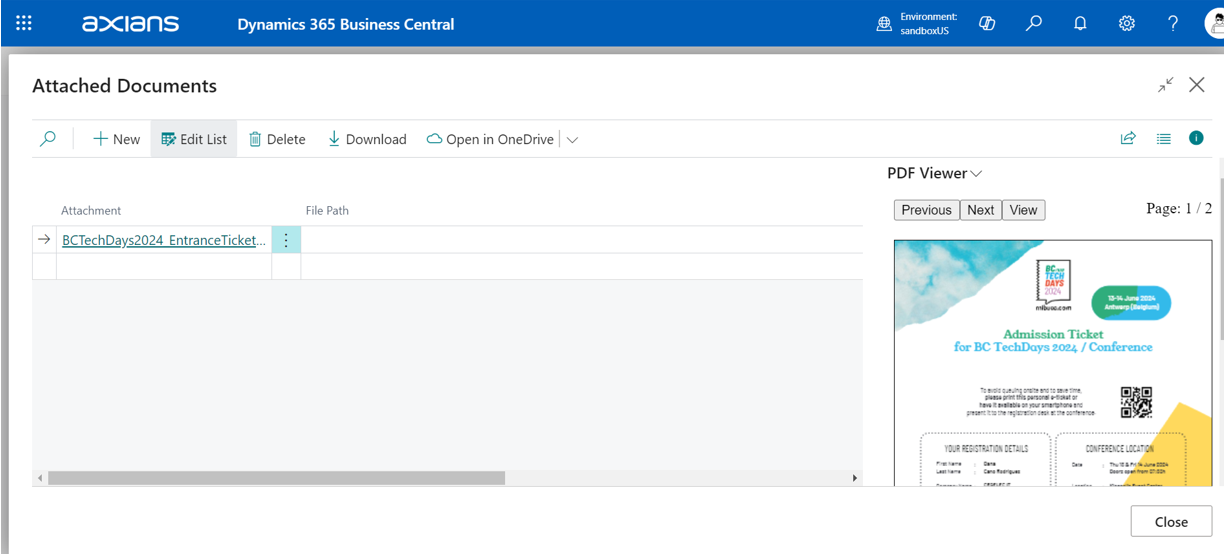Click New in the action bar
Image resolution: width=1225 pixels, height=555 pixels.
point(116,139)
